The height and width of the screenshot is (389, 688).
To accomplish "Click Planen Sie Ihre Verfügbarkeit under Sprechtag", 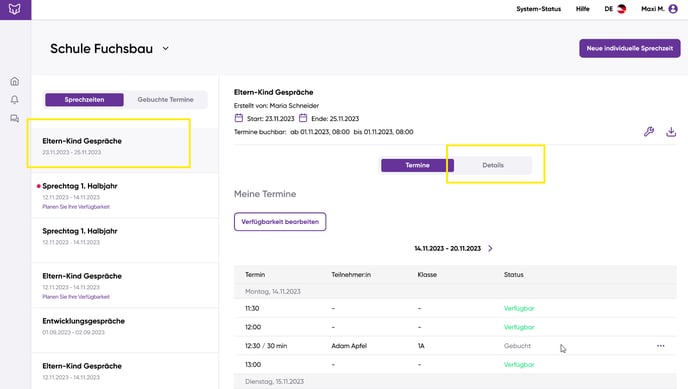I will point(76,207).
